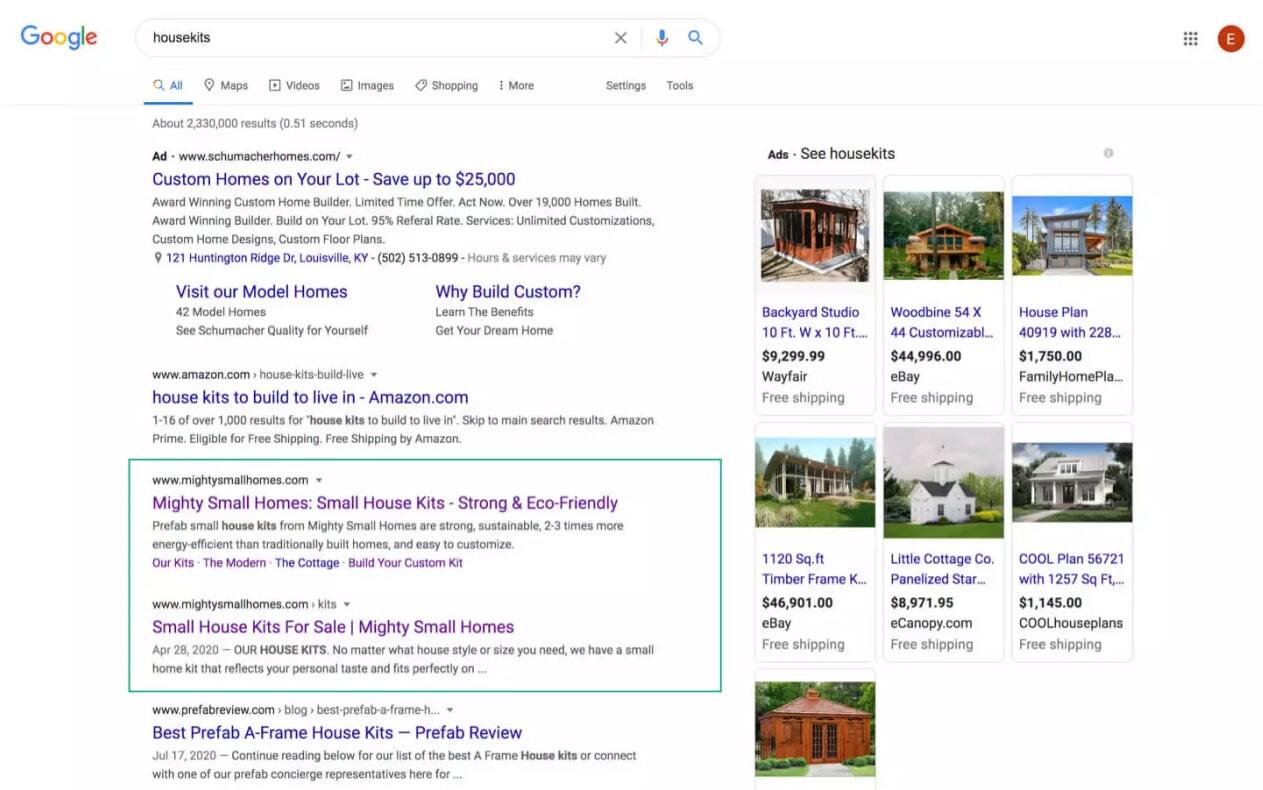Screen dimensions: 1263x790
Task: Switch to the Shopping tab
Action: (x=446, y=86)
